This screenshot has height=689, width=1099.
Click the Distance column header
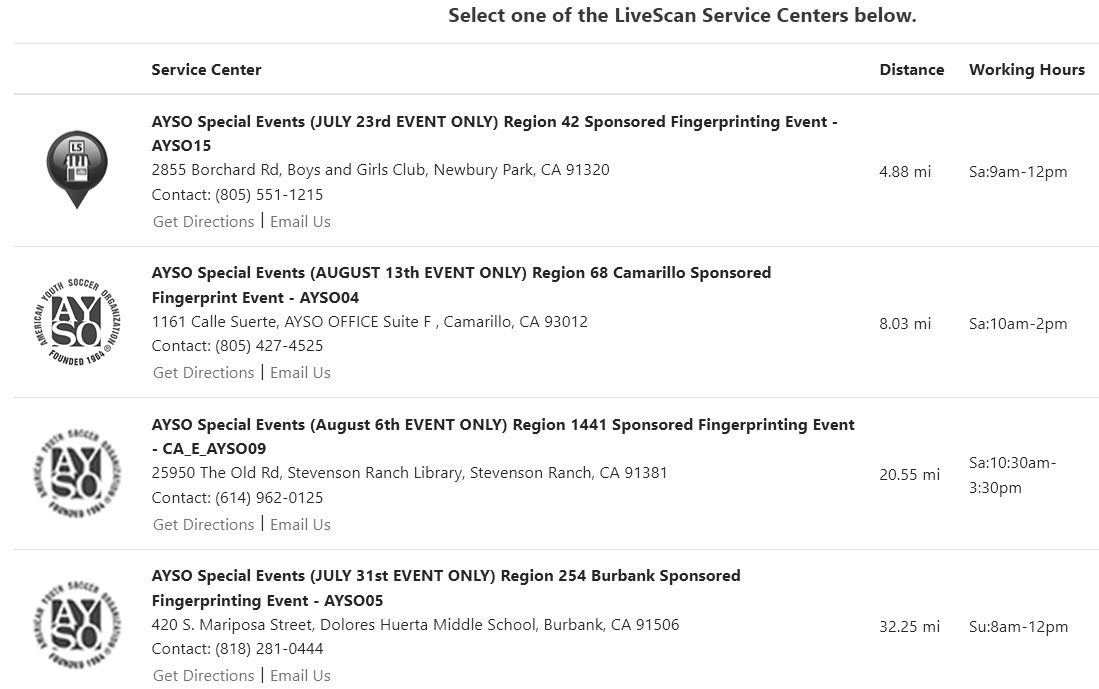(x=912, y=69)
